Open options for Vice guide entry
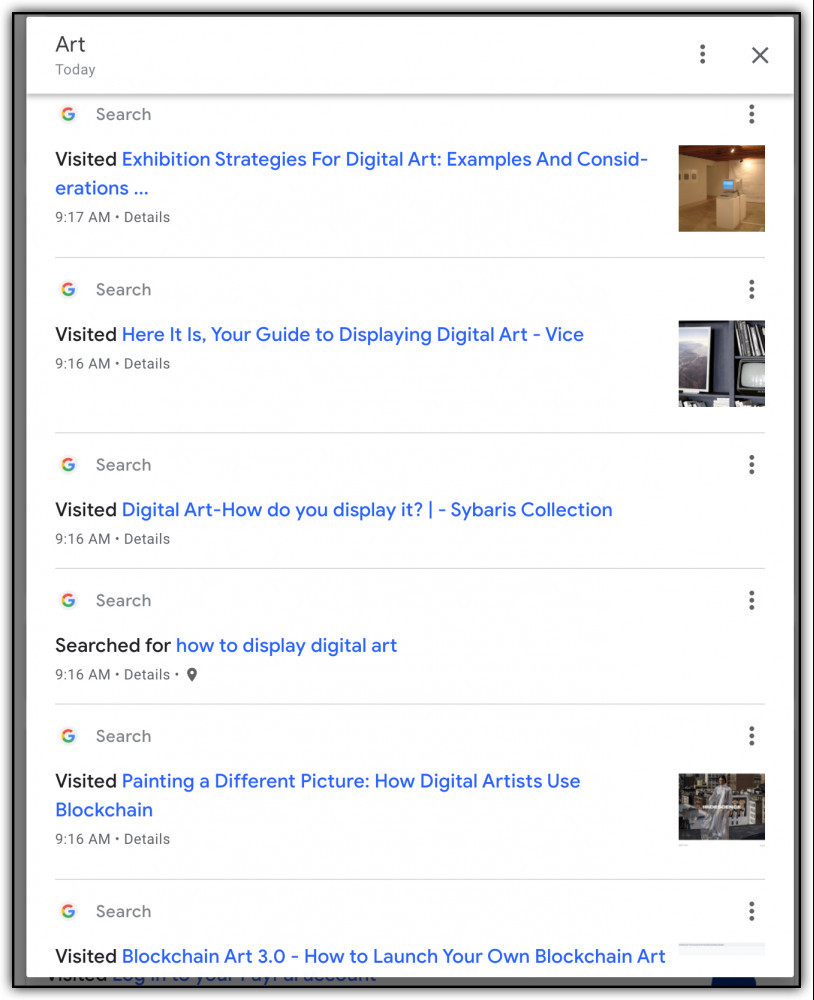The width and height of the screenshot is (814, 1000). (x=751, y=290)
